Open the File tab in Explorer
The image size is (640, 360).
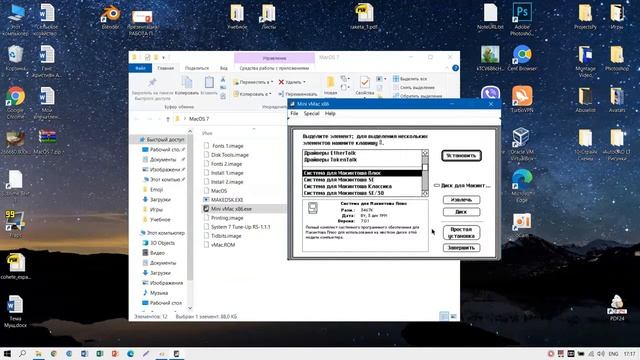[x=140, y=68]
